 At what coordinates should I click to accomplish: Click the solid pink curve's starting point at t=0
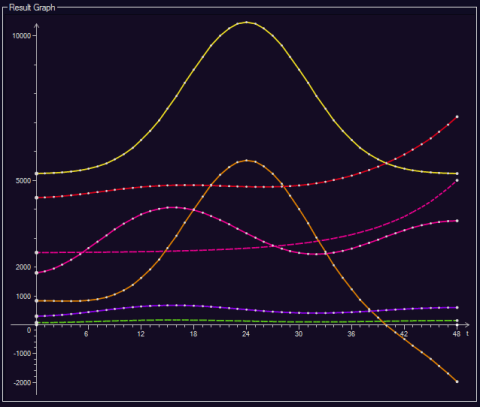coord(37,273)
